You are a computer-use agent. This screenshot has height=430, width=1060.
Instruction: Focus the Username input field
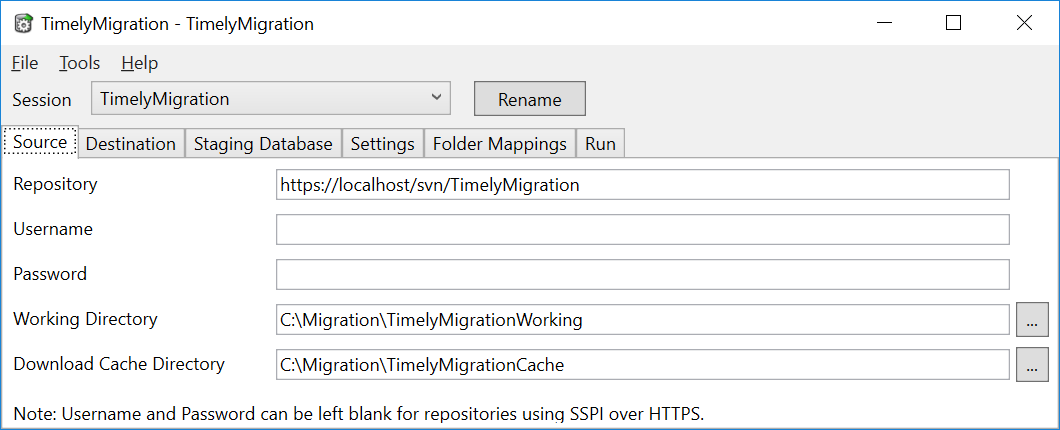tap(643, 229)
